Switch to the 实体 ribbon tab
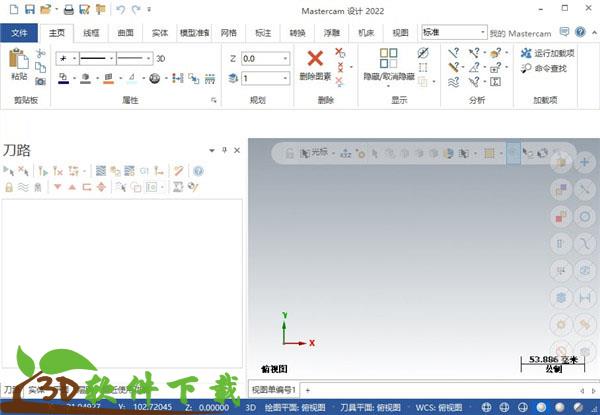 (x=160, y=33)
